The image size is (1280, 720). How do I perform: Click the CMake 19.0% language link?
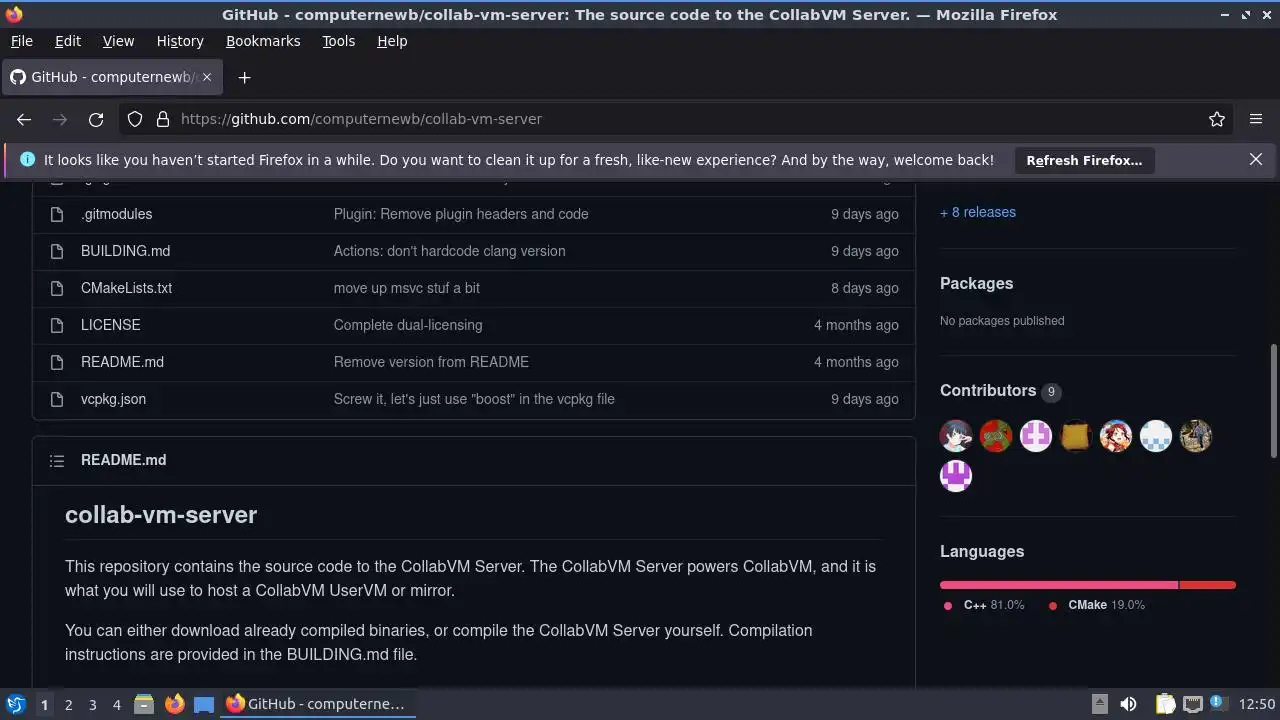coord(1097,605)
